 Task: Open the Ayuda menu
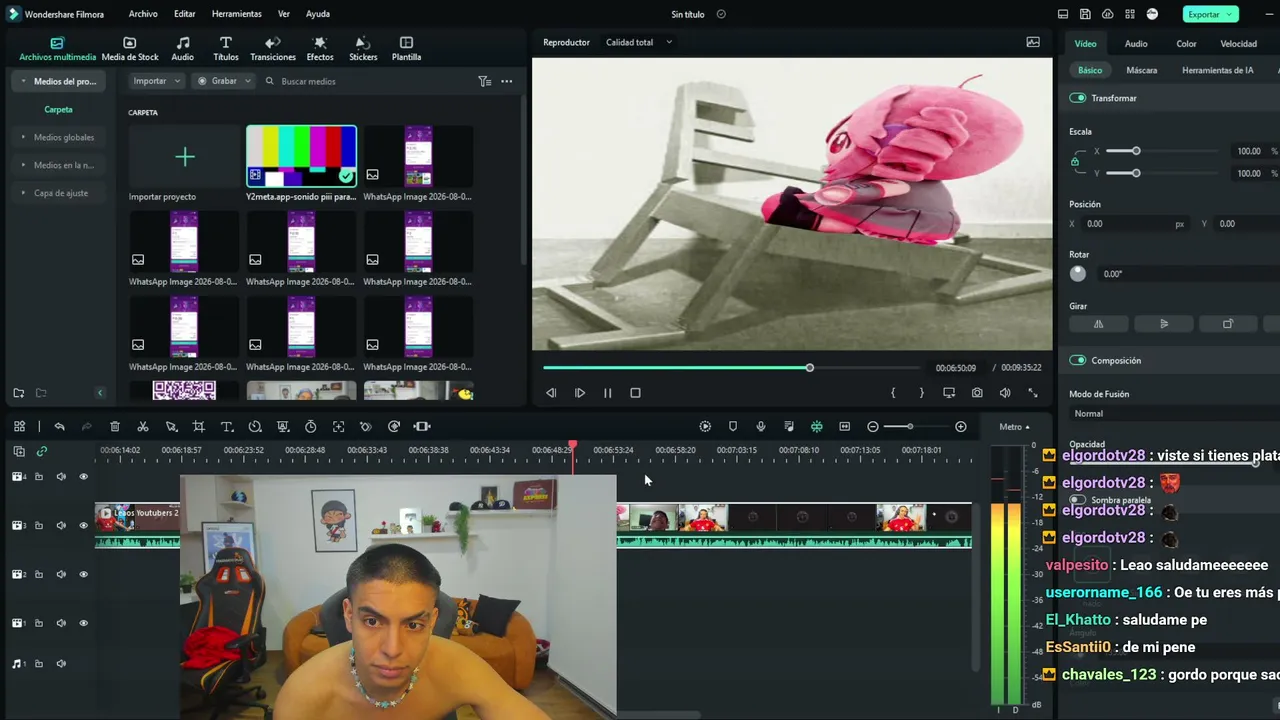click(x=318, y=14)
